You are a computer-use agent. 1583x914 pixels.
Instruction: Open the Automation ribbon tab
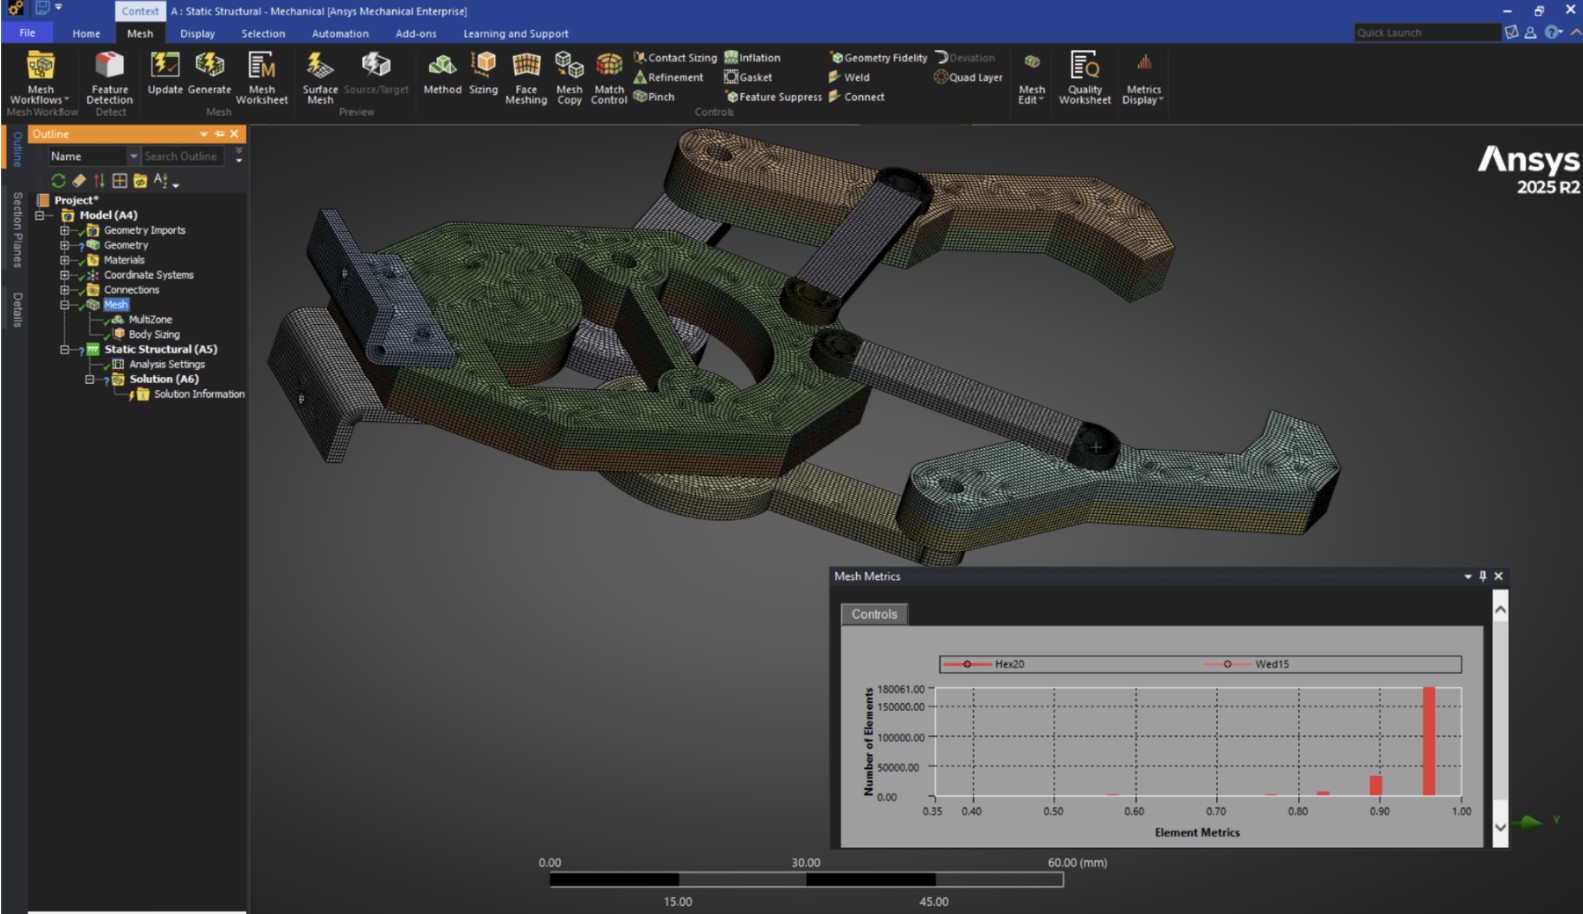(x=340, y=33)
